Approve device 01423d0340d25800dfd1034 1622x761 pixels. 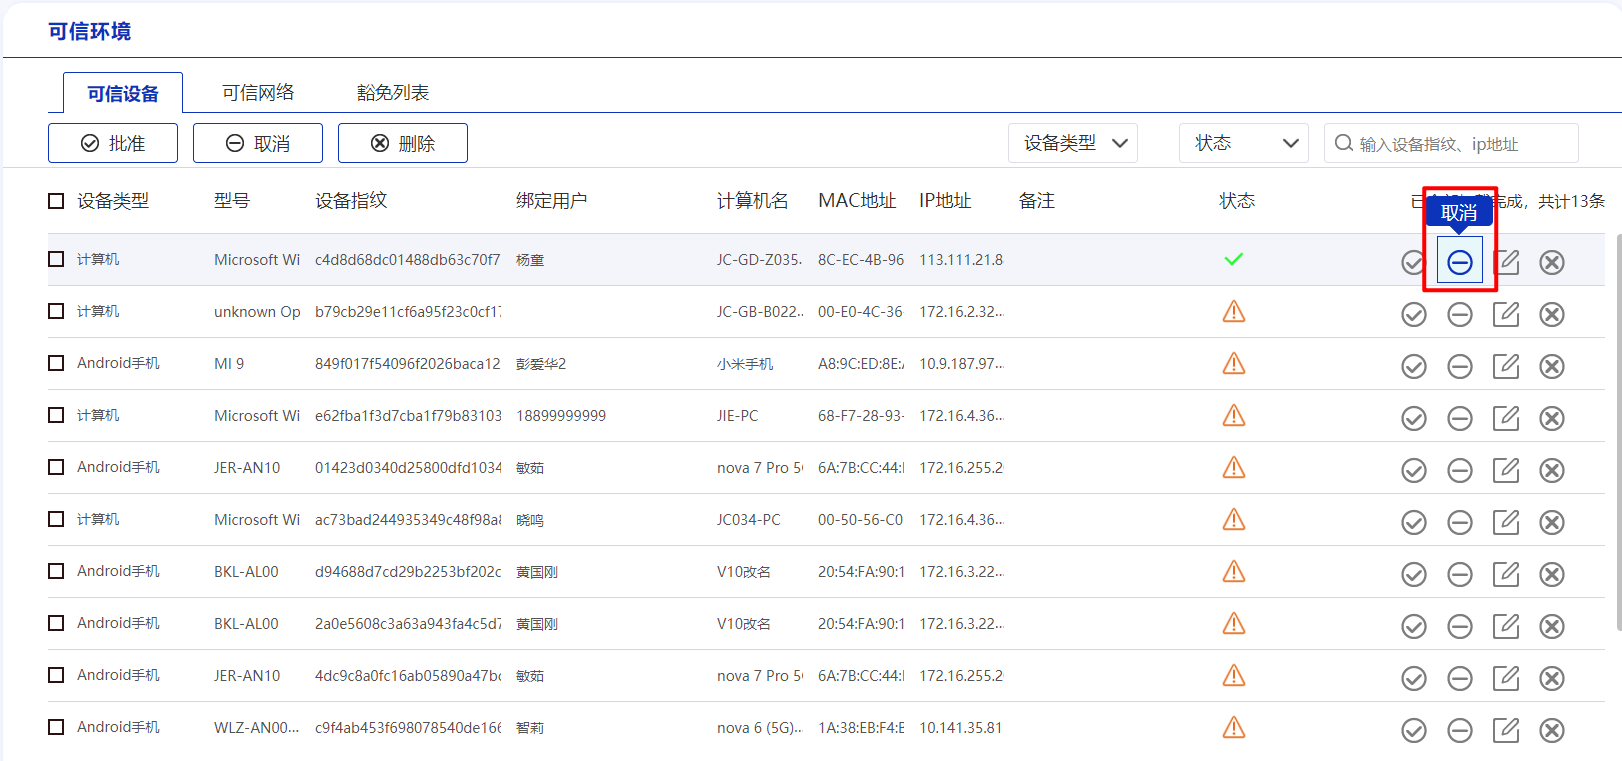1414,470
